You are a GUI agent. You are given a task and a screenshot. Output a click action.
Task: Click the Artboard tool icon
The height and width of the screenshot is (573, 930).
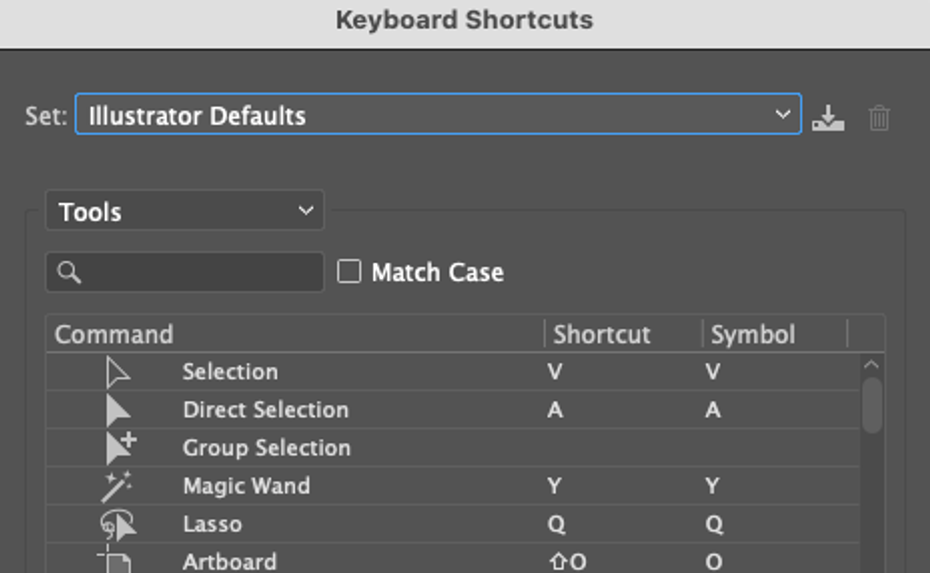tap(116, 560)
